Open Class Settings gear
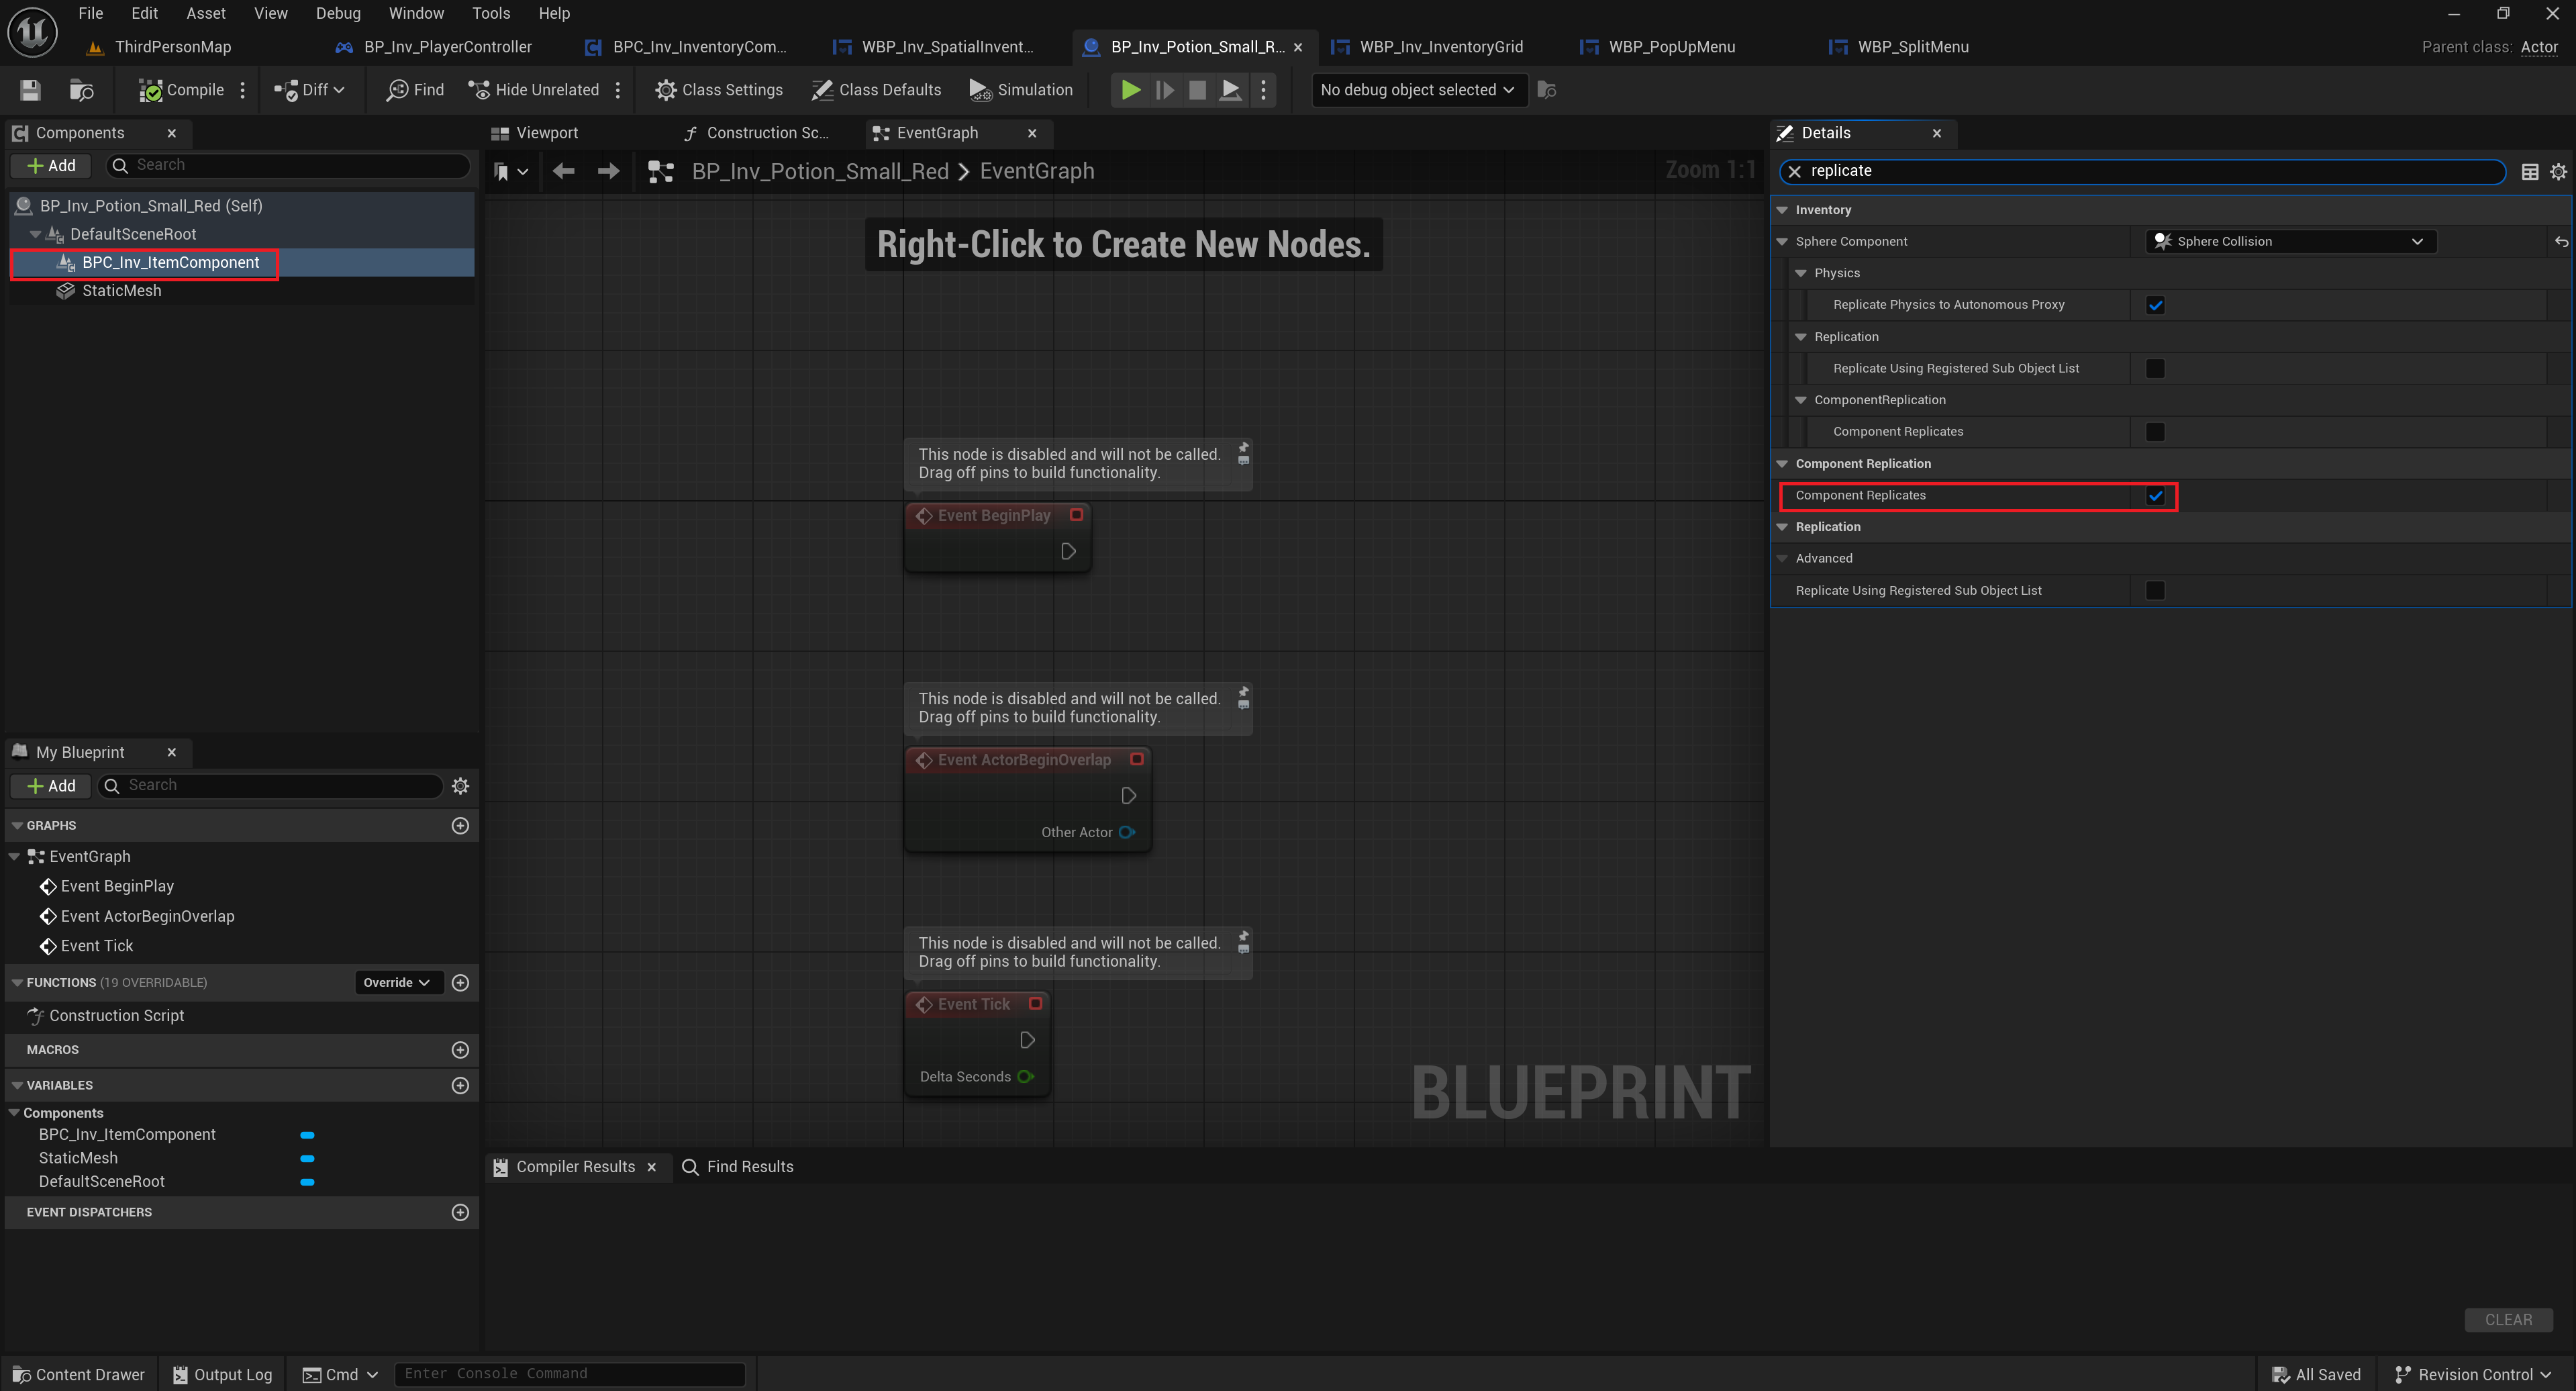 (719, 90)
